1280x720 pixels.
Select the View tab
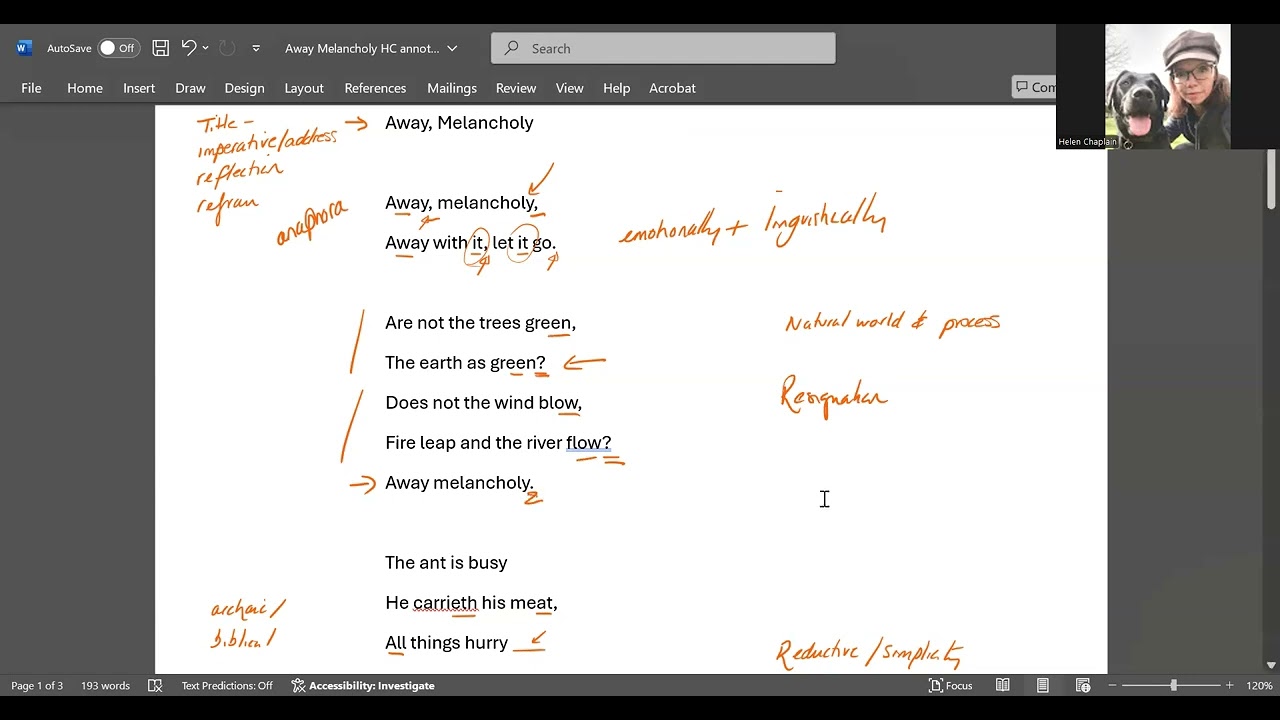coord(570,88)
